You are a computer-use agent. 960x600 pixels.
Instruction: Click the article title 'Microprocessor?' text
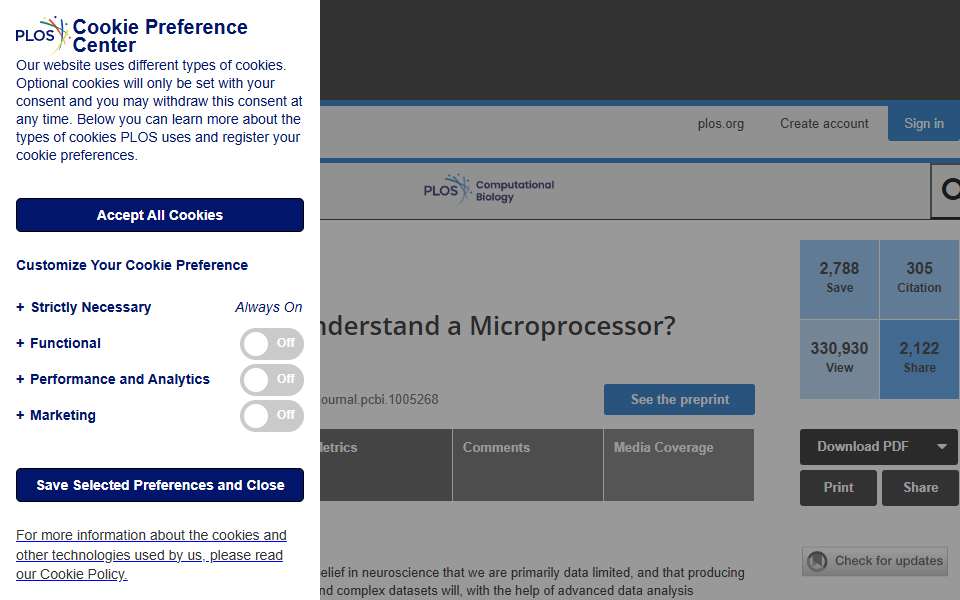coord(572,326)
